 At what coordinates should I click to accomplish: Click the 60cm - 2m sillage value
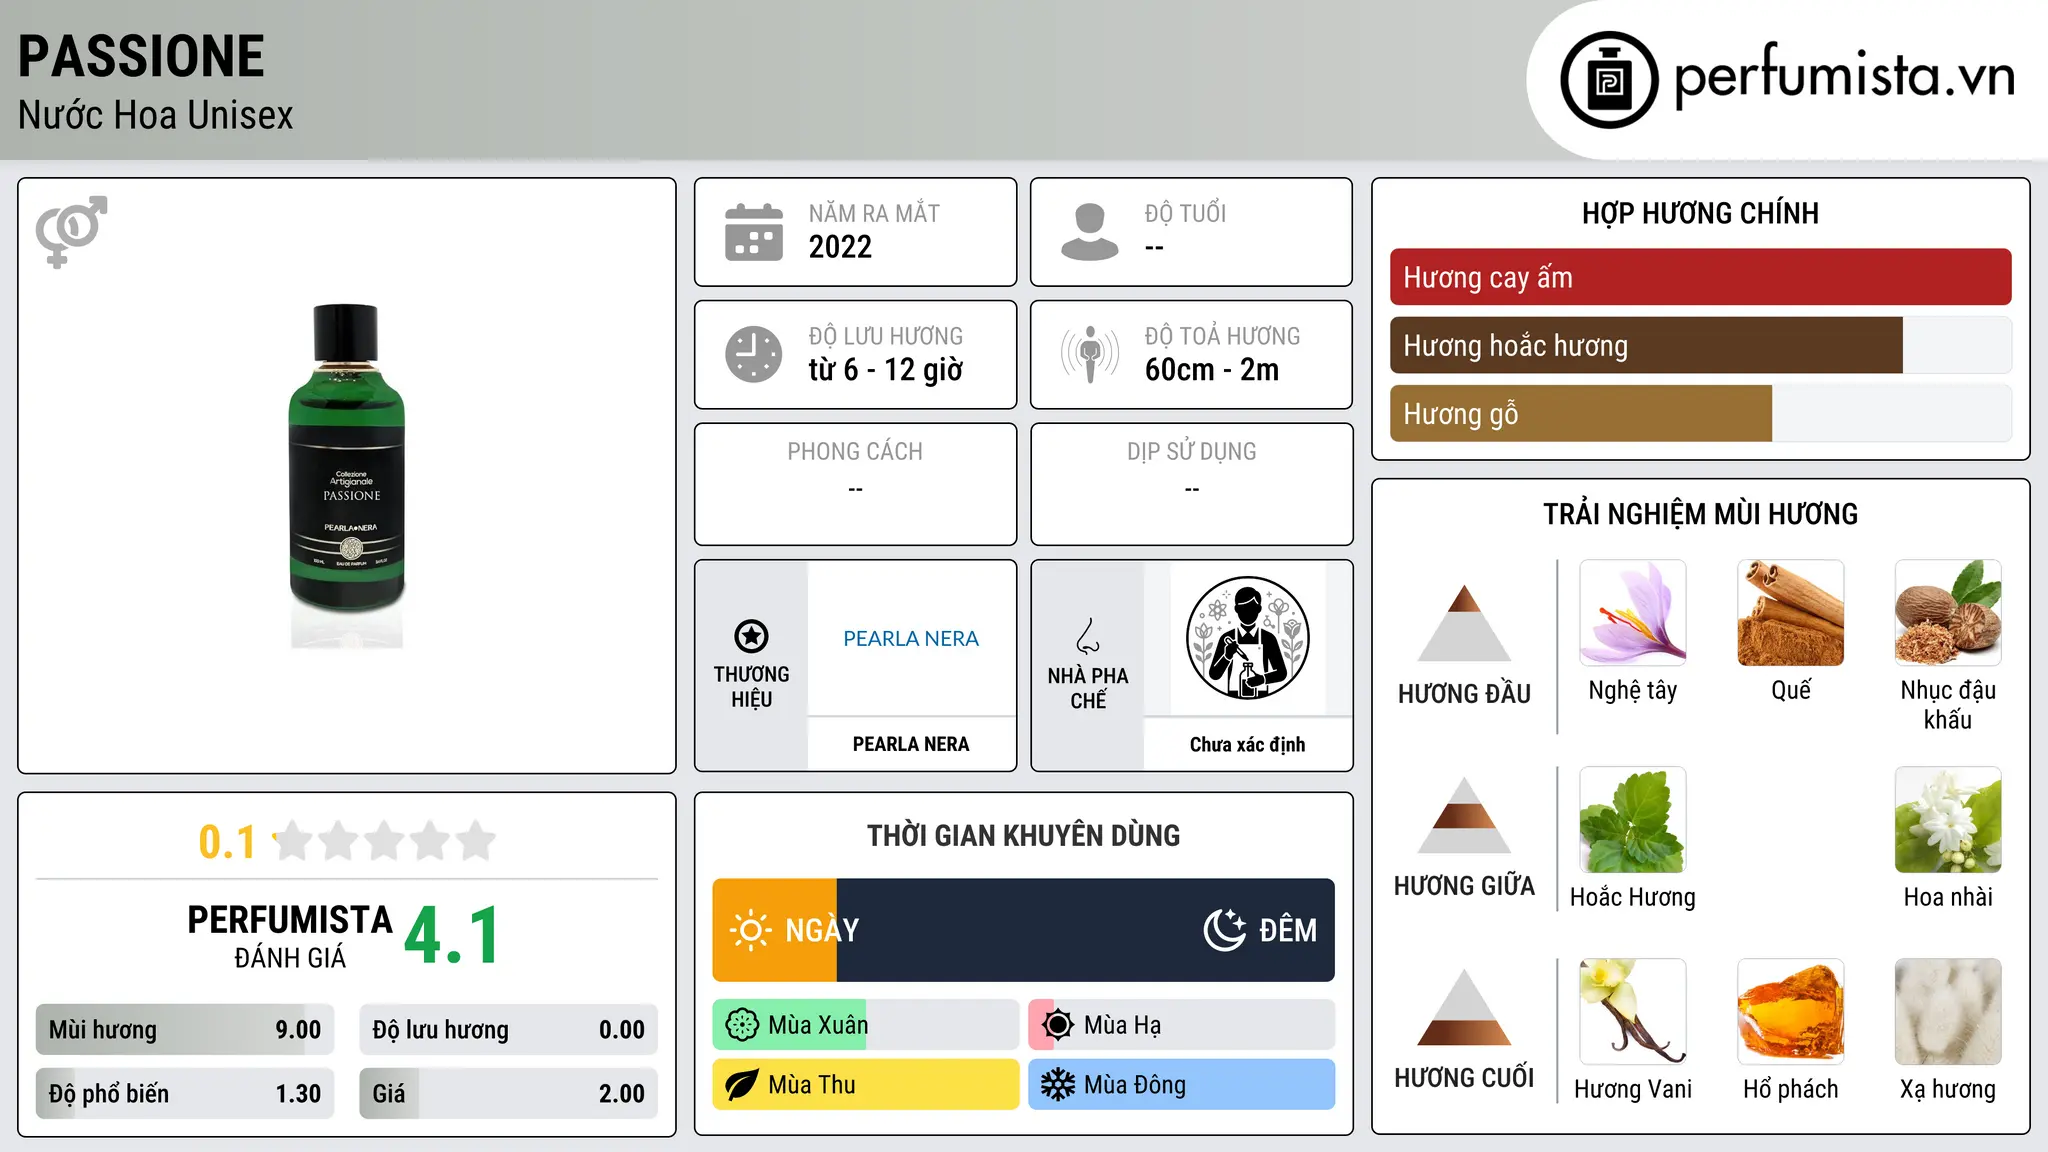point(1212,370)
